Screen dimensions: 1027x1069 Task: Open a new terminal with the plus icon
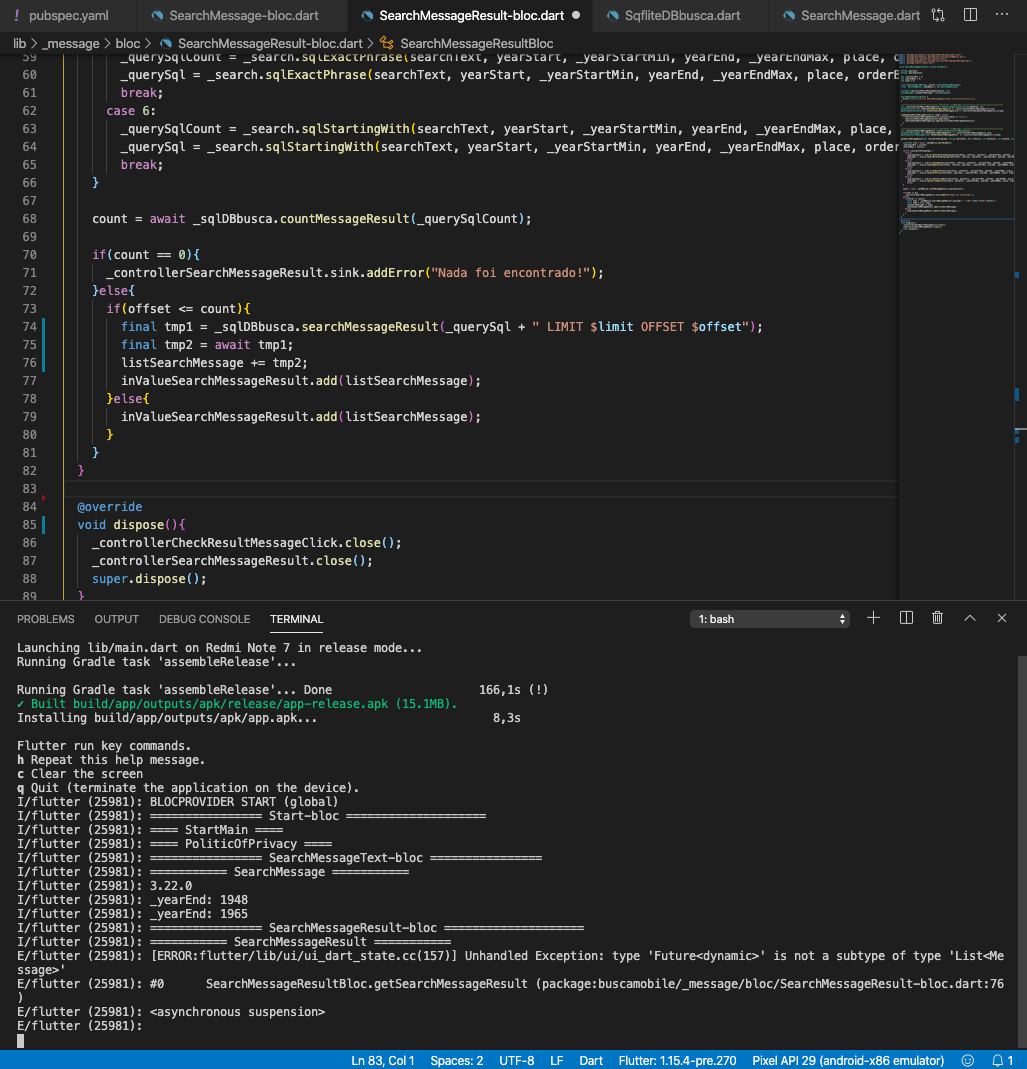click(873, 618)
